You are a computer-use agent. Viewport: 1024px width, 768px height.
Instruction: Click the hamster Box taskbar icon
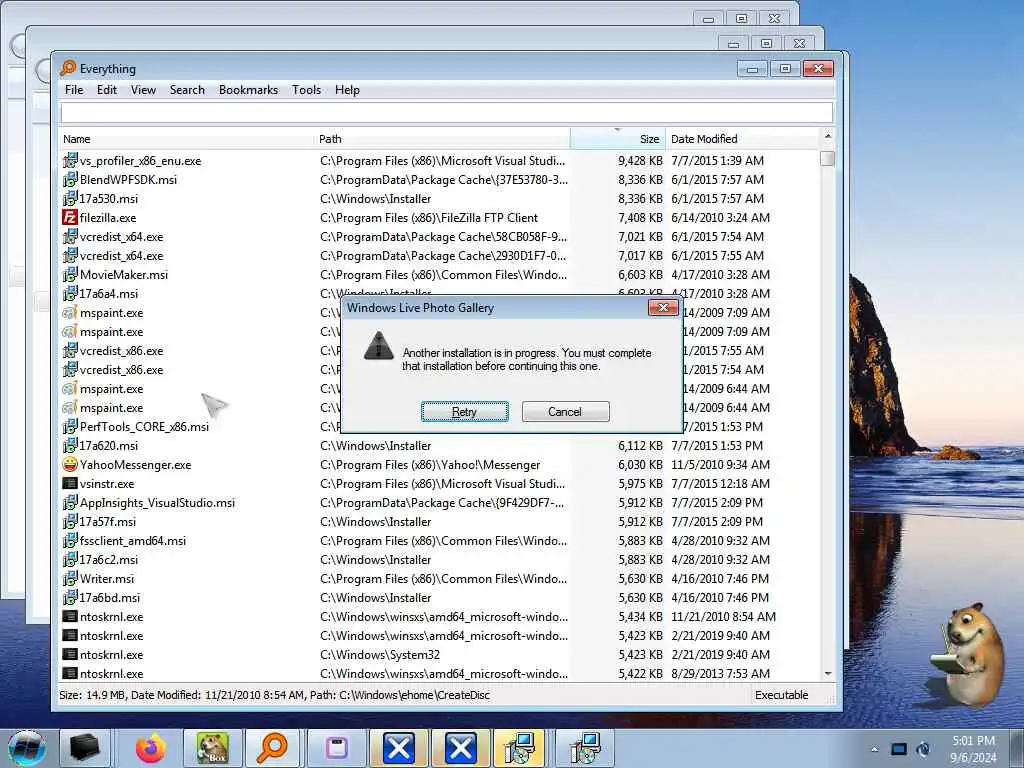click(212, 748)
